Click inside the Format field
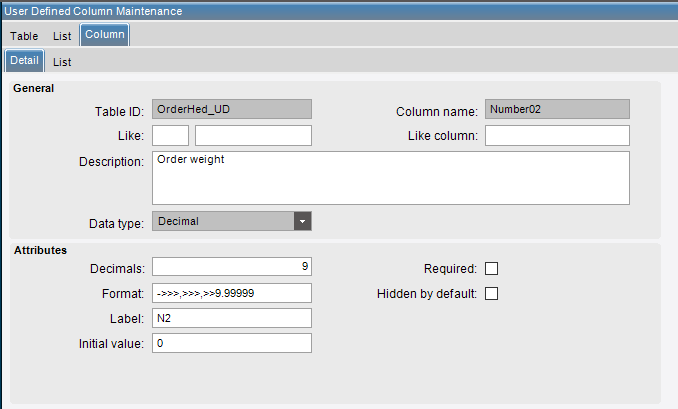The image size is (678, 409). click(232, 293)
